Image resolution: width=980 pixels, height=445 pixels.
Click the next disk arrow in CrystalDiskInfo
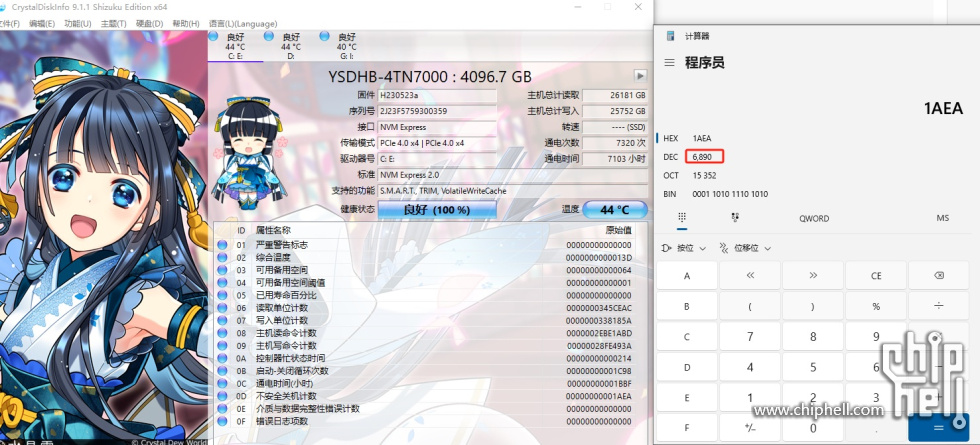point(640,76)
